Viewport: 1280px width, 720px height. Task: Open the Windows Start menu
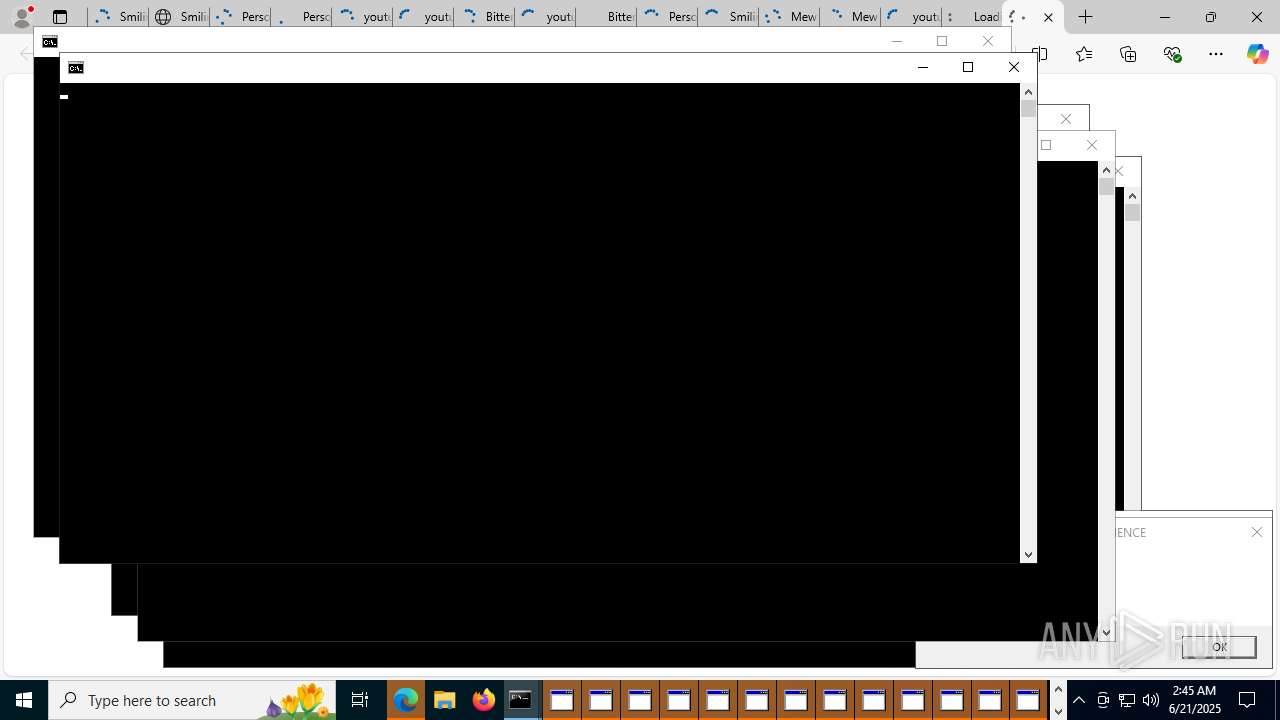(24, 700)
